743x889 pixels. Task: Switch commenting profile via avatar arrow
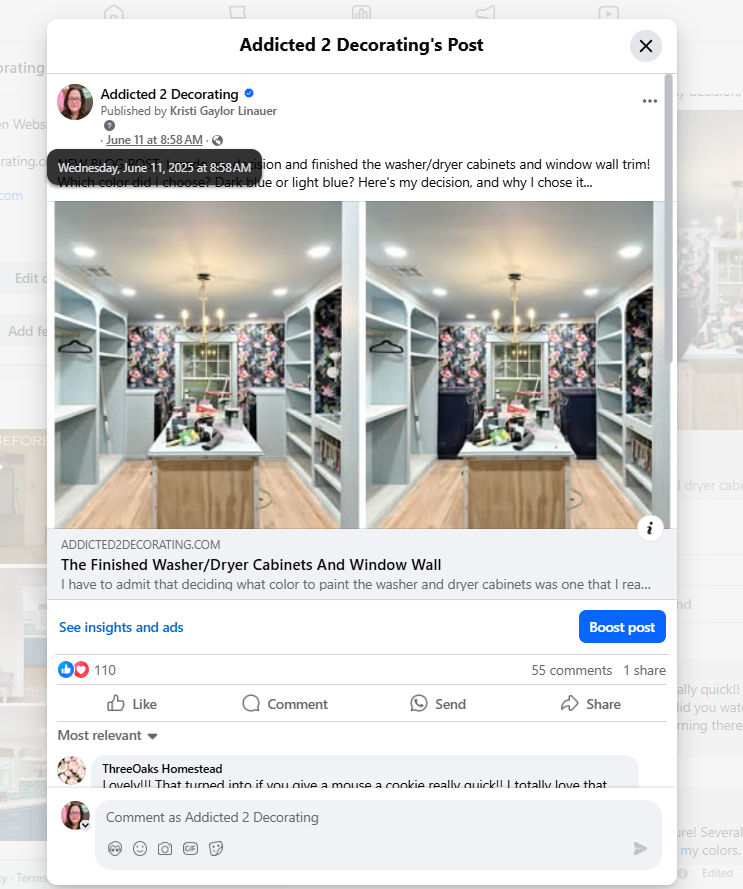[85, 825]
